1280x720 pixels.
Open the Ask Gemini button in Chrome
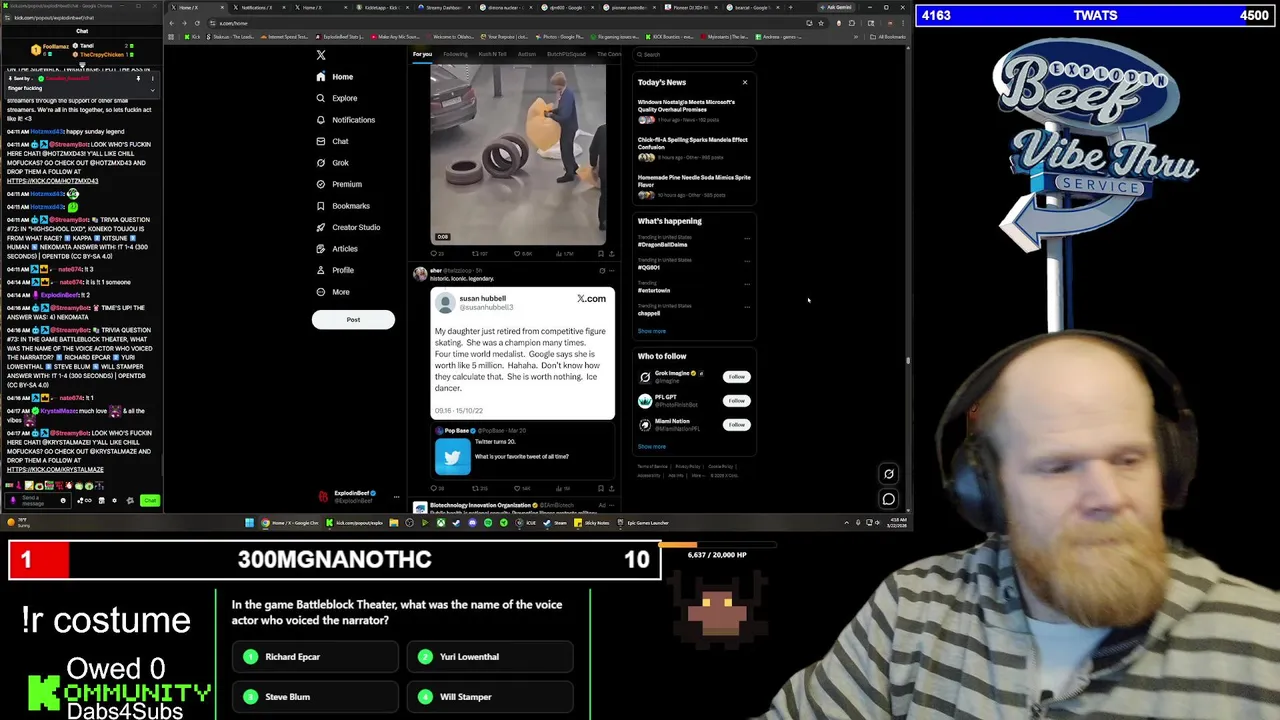click(838, 7)
